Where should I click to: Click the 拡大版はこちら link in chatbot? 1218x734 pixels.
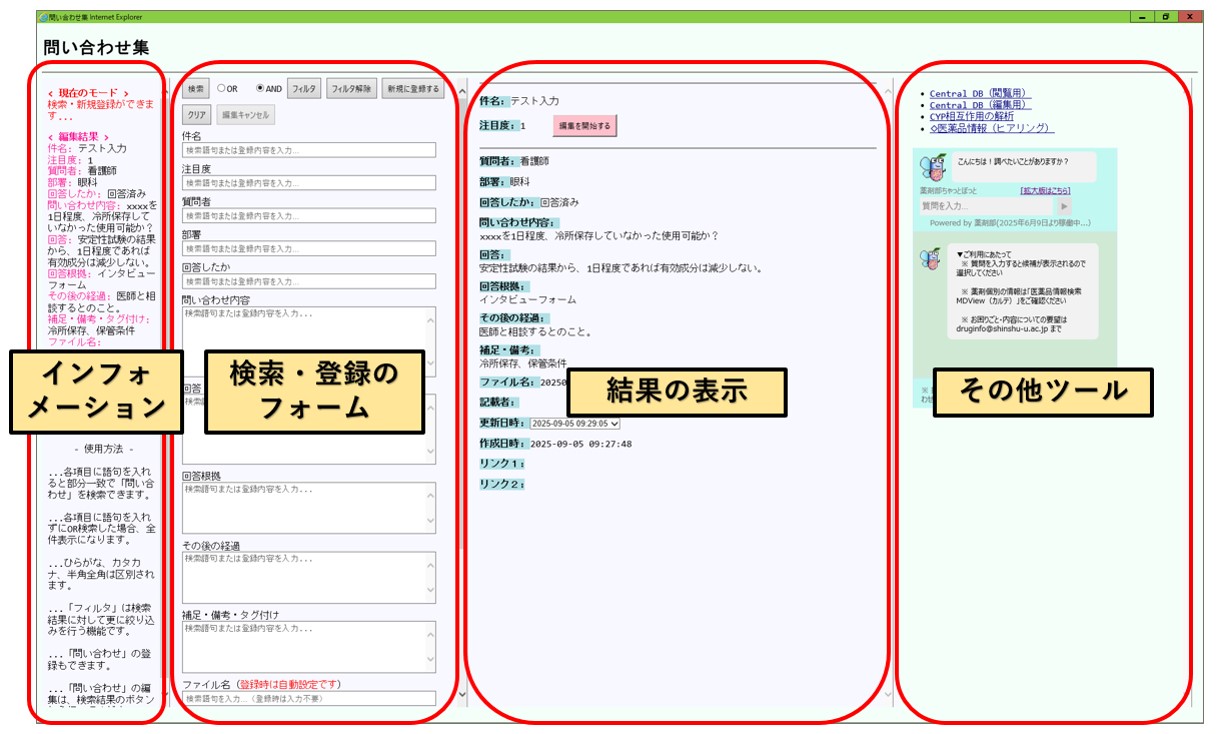[1044, 190]
